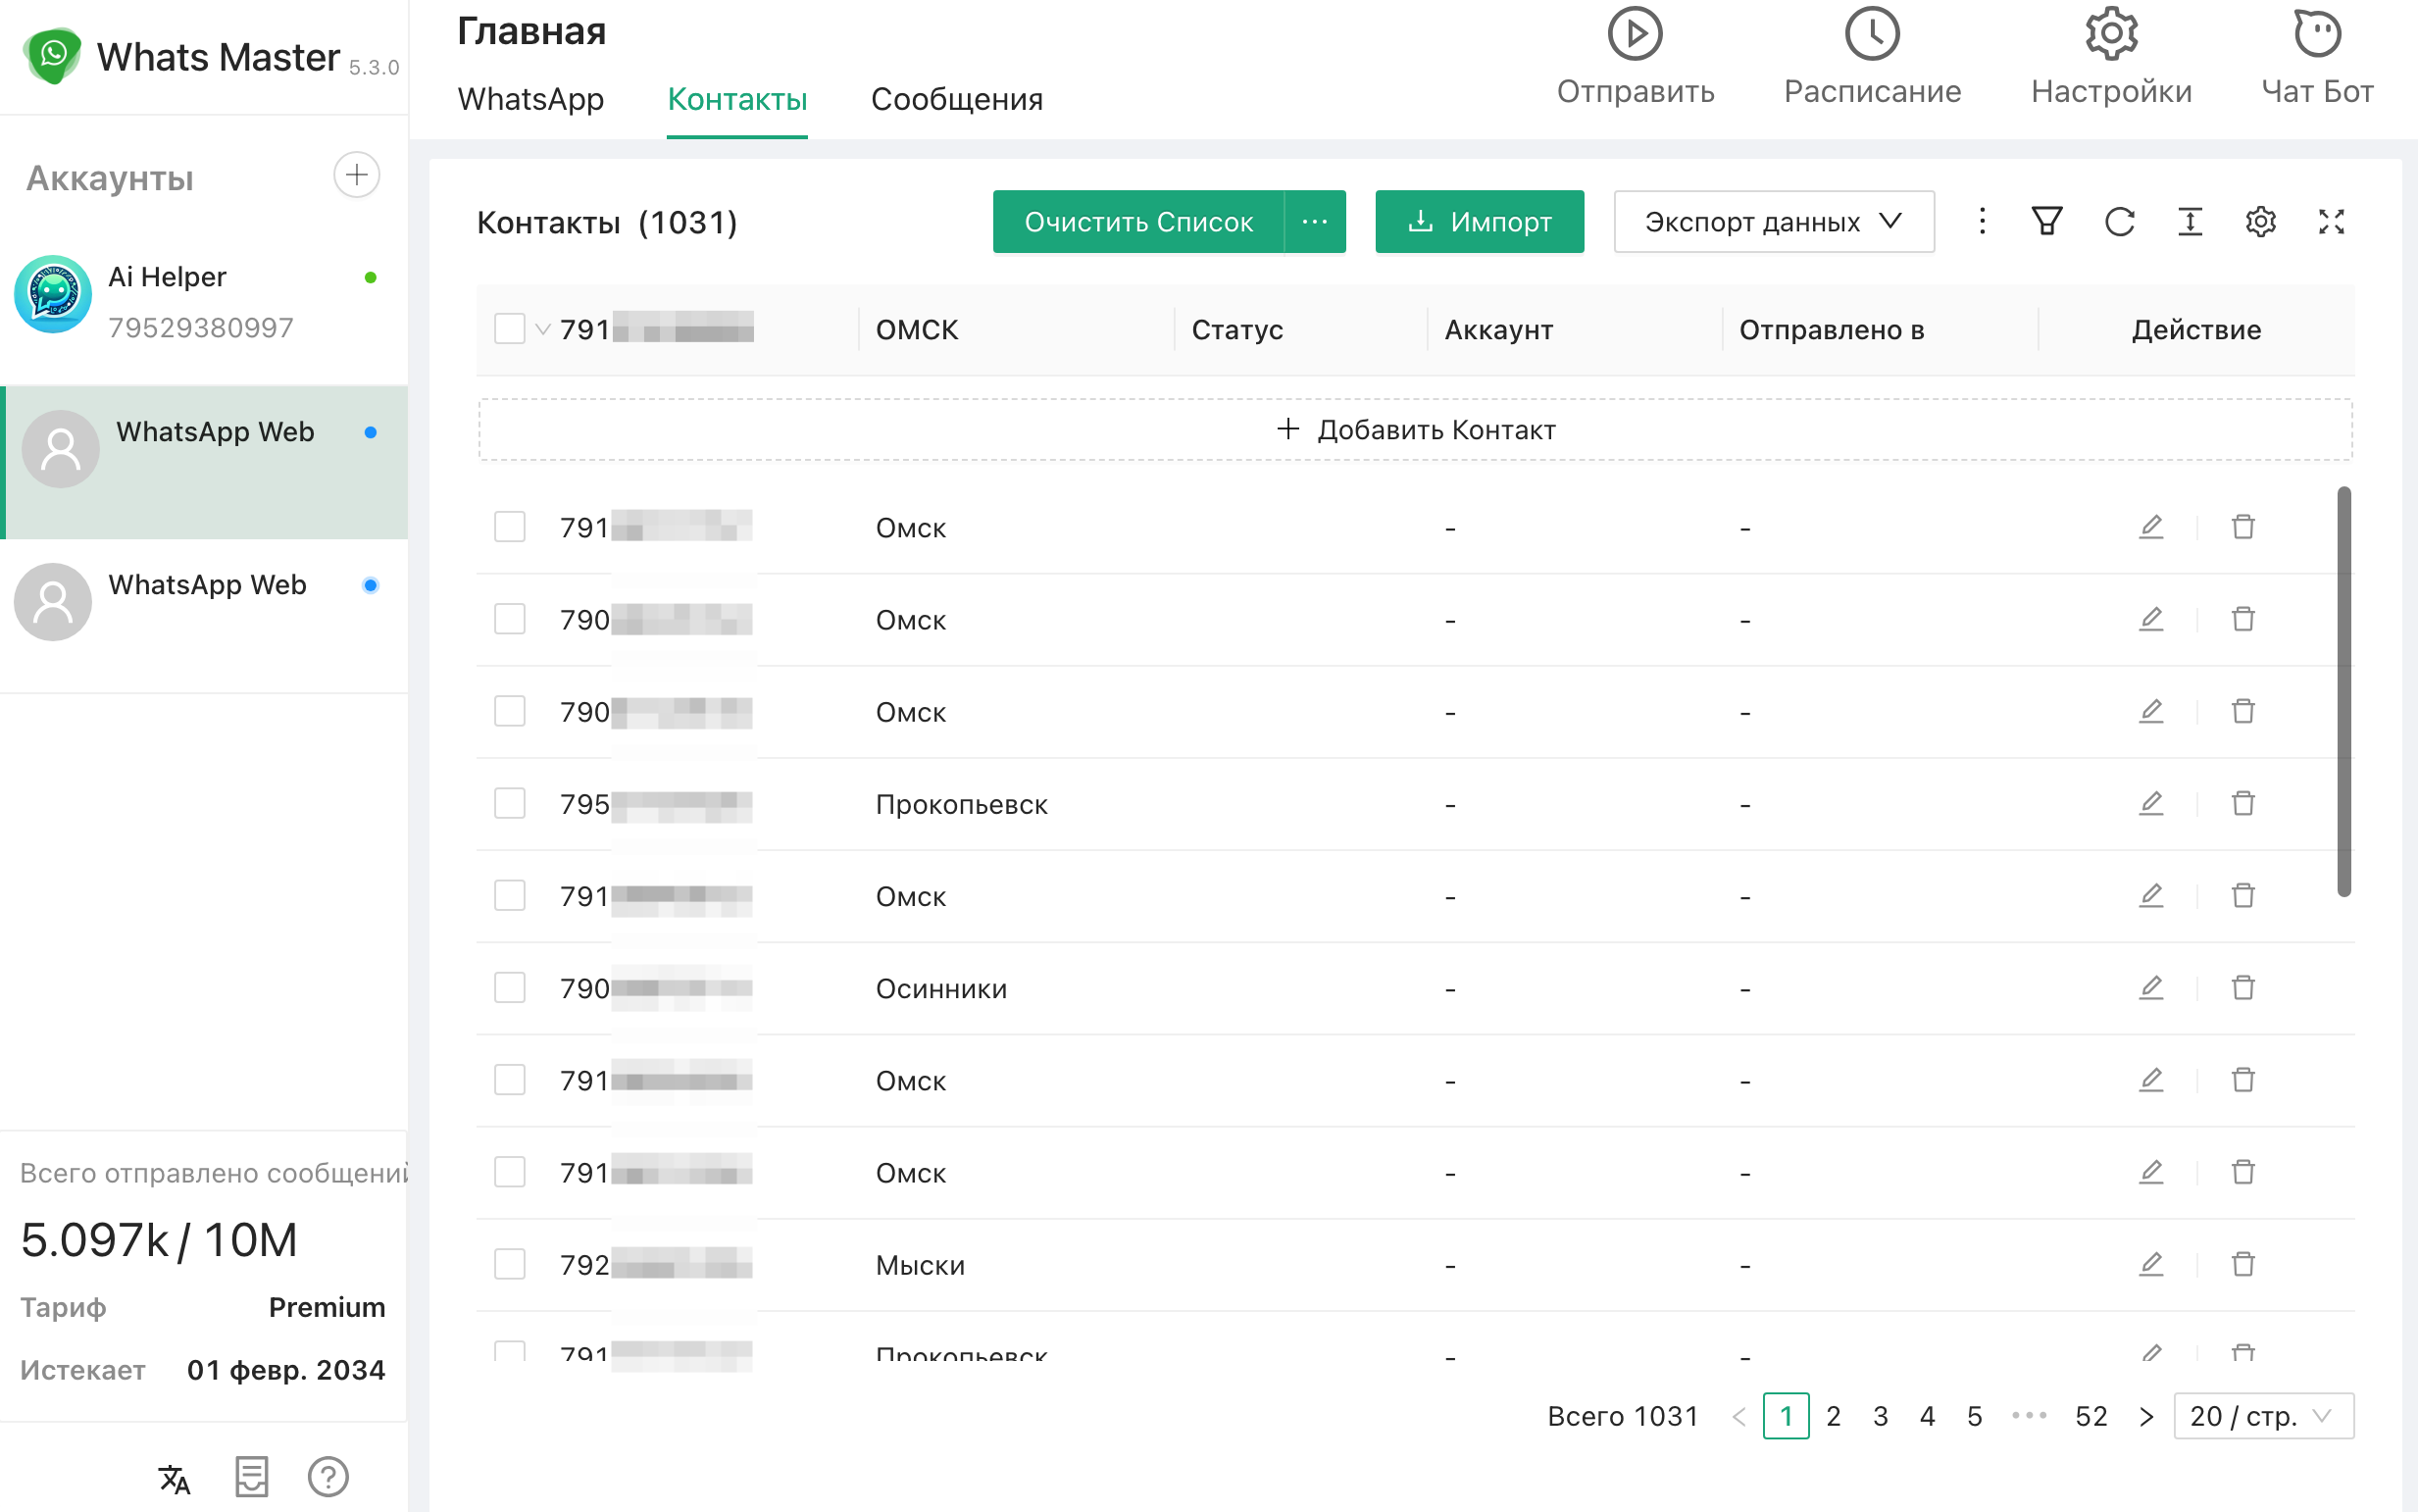The image size is (2418, 1512).
Task: Click the refresh contacts icon
Action: click(2118, 221)
